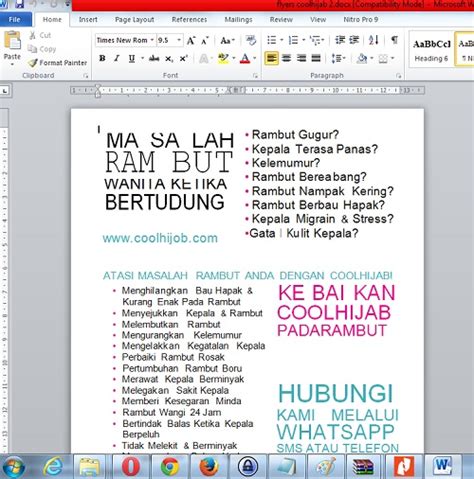Toggle italic formatting

pos(117,58)
